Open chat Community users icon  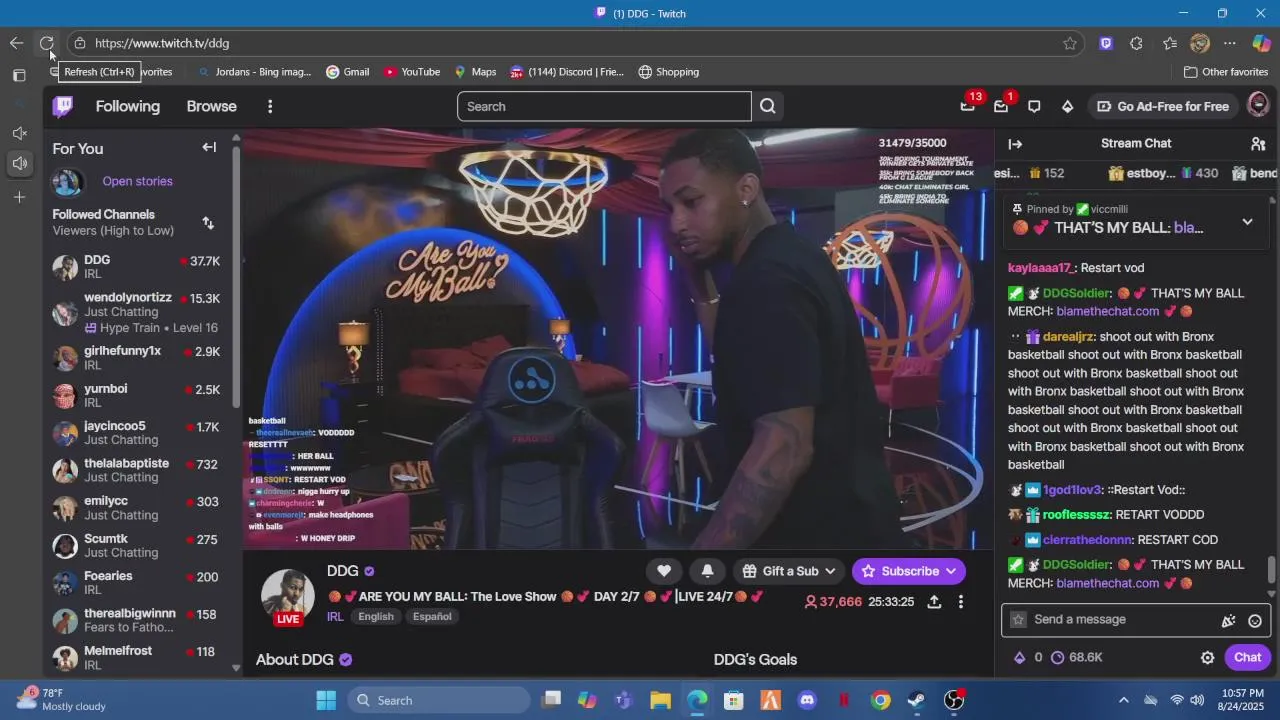coord(1258,144)
